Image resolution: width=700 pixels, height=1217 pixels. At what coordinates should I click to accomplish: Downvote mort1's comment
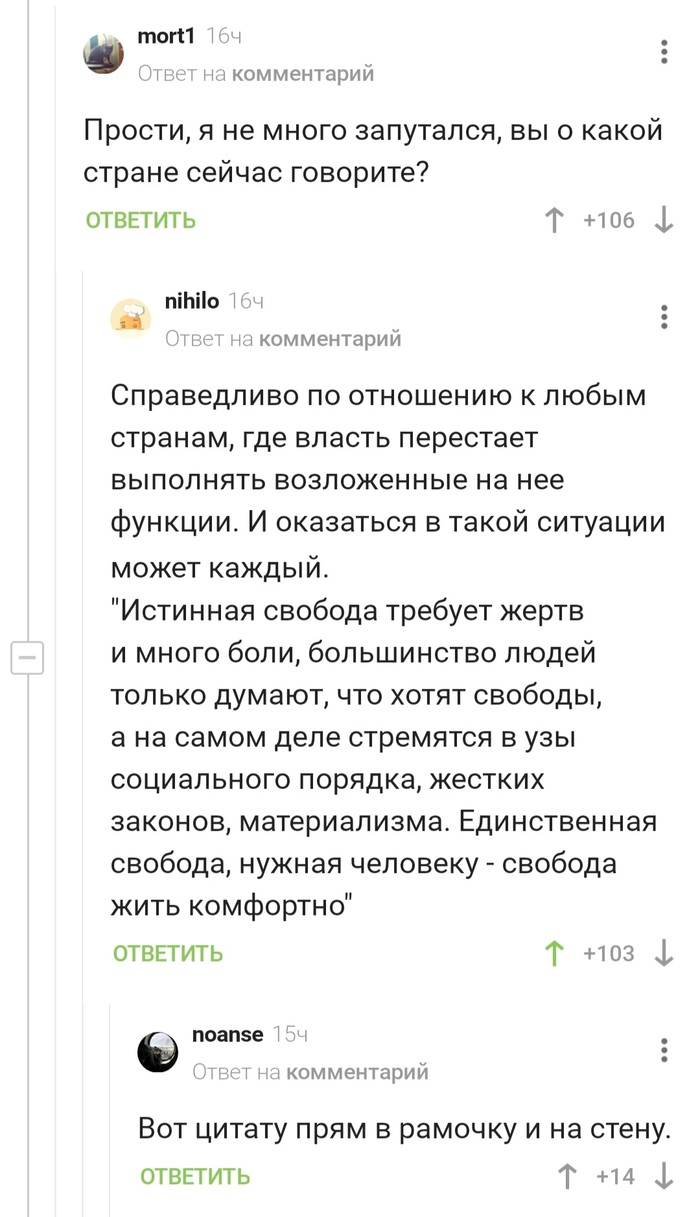(663, 220)
